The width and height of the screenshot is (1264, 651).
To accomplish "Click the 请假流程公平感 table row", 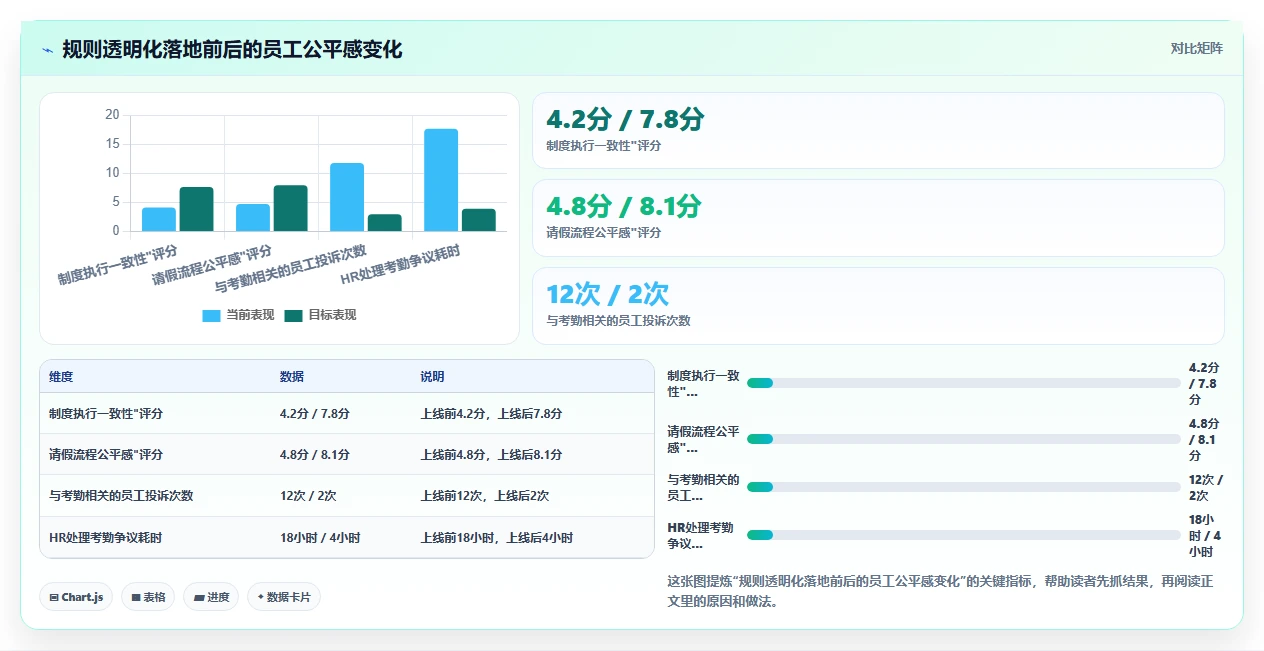I will (x=346, y=454).
